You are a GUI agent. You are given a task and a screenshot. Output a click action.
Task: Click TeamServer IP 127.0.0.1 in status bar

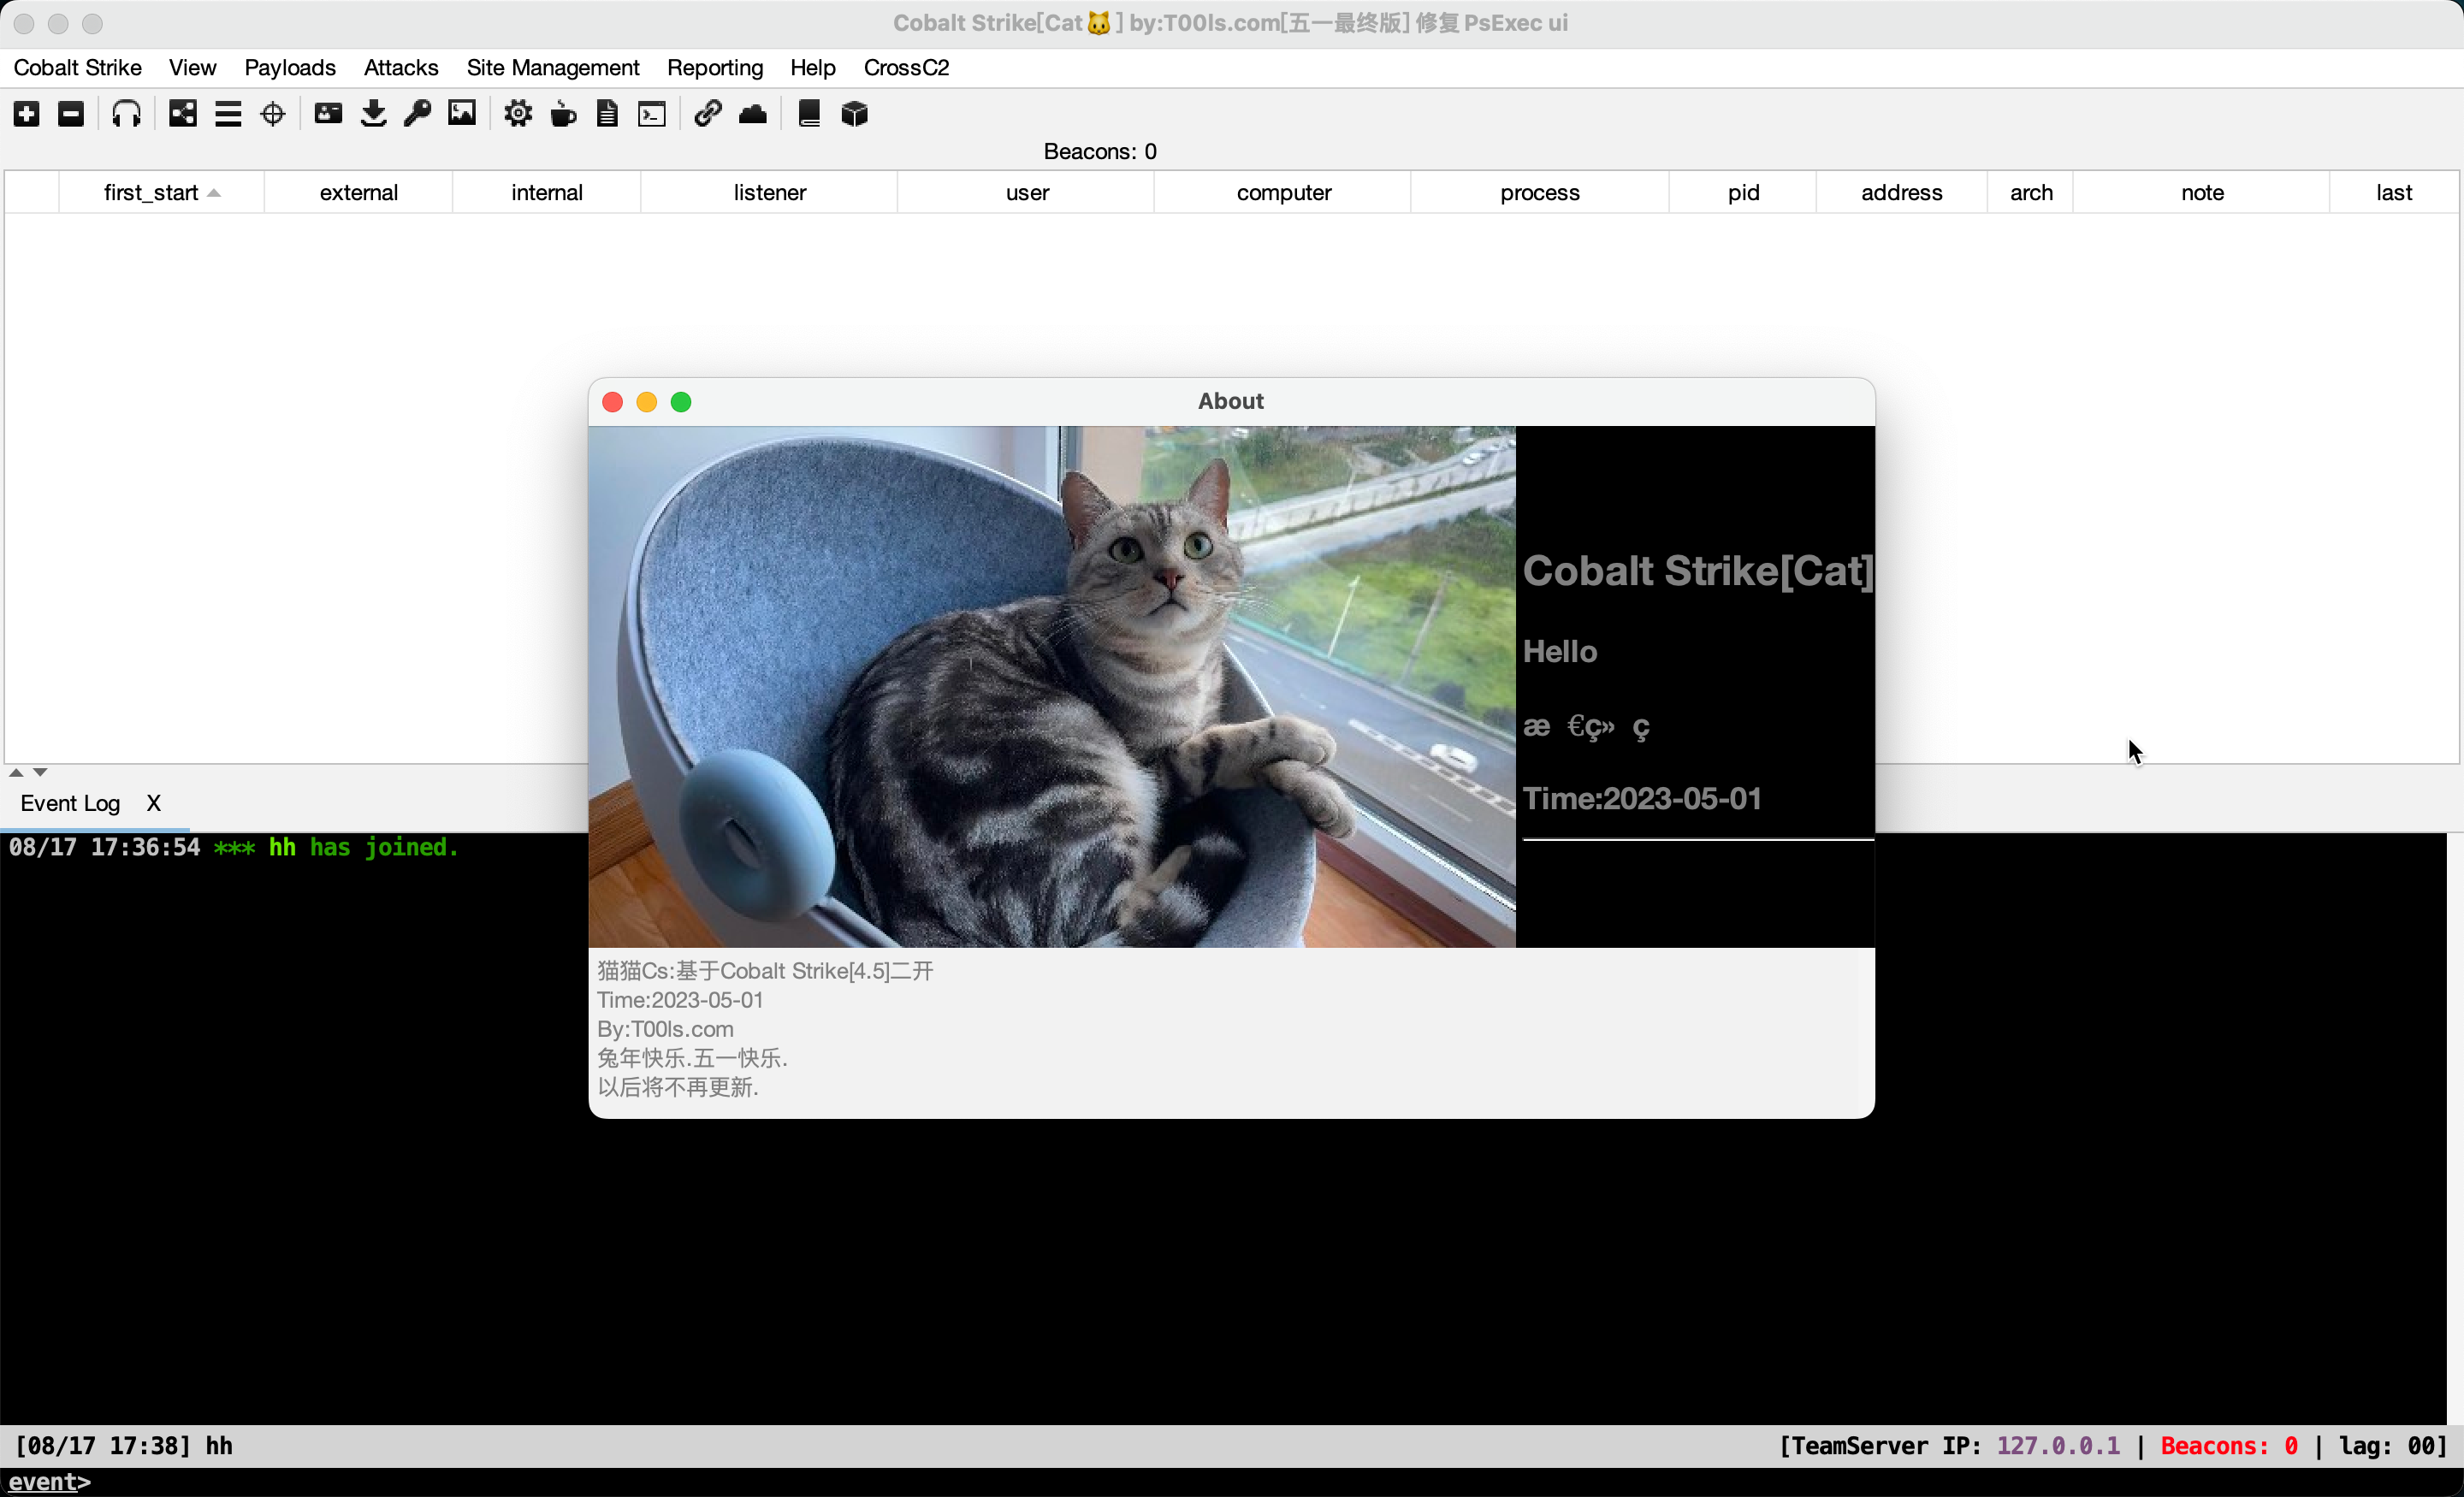coord(2058,1446)
